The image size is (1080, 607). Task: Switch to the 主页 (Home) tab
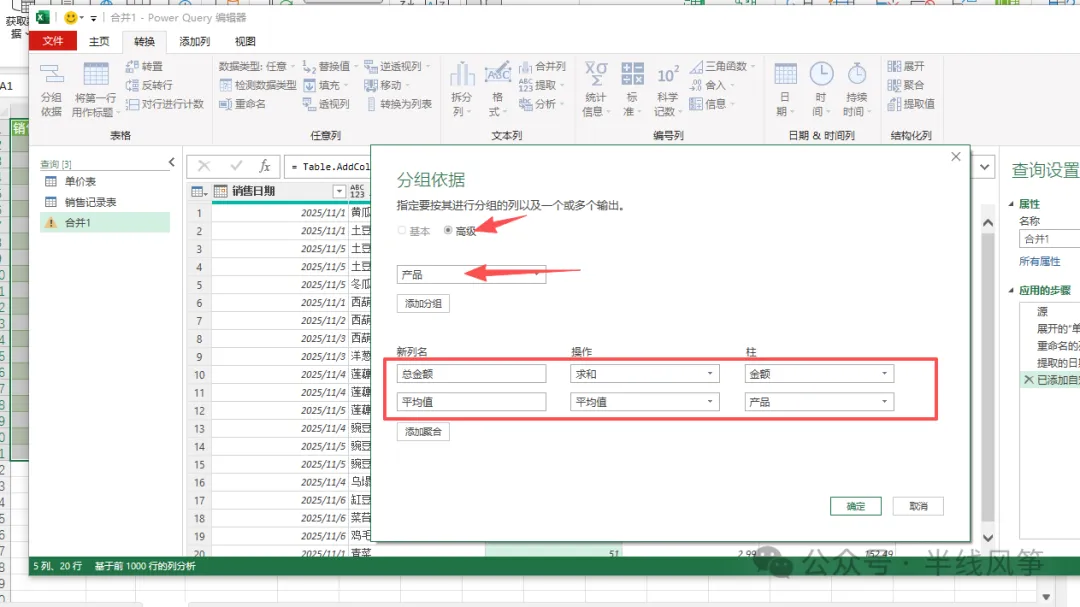point(99,41)
